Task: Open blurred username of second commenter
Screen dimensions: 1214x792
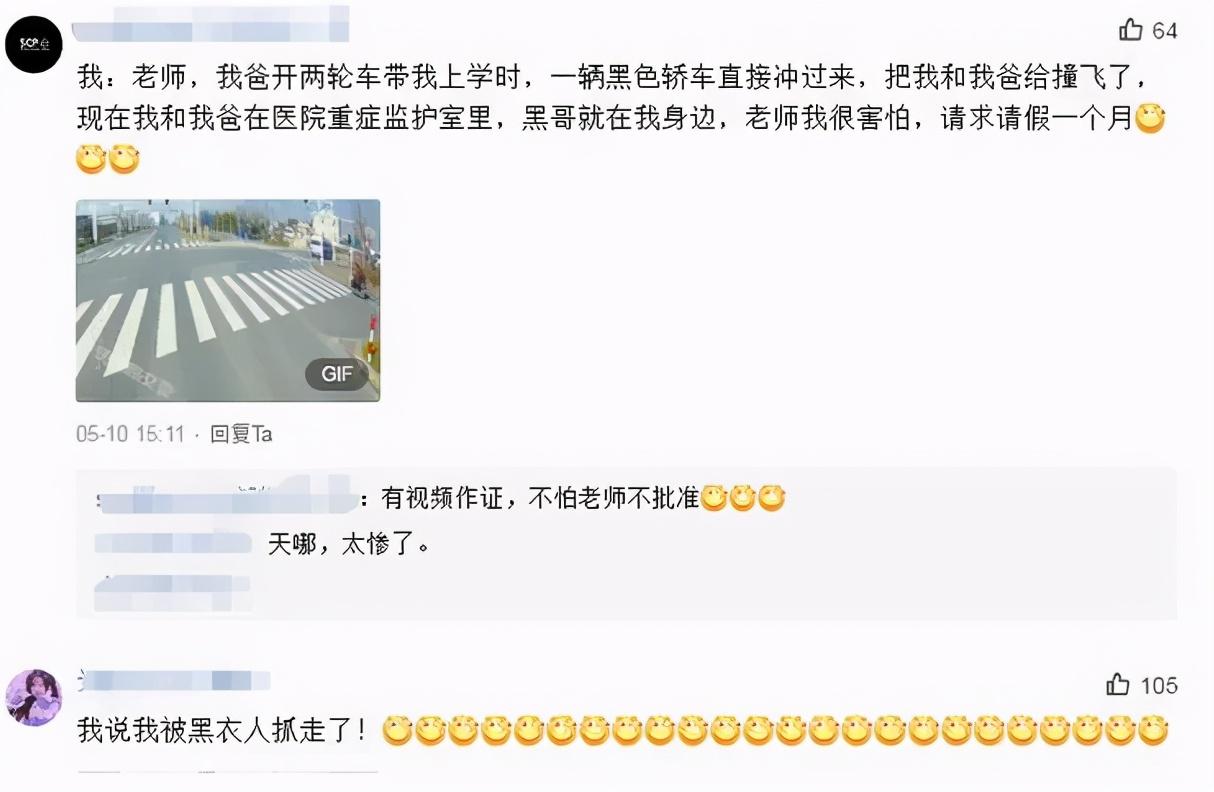Action: (175, 681)
